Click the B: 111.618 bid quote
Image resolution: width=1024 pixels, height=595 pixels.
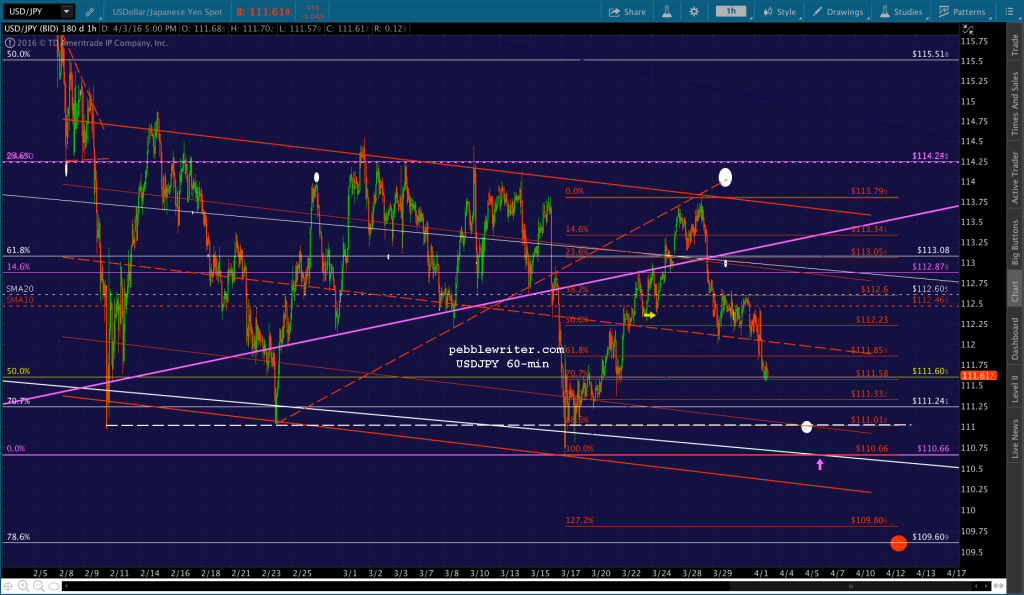click(263, 12)
